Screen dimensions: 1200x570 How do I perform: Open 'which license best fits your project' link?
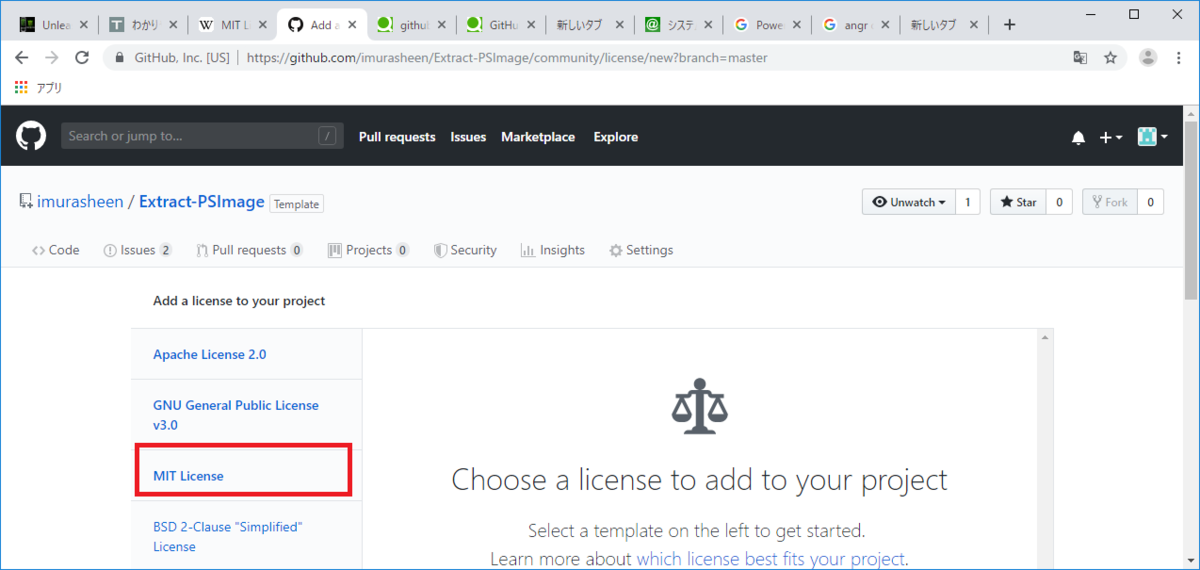point(770,559)
